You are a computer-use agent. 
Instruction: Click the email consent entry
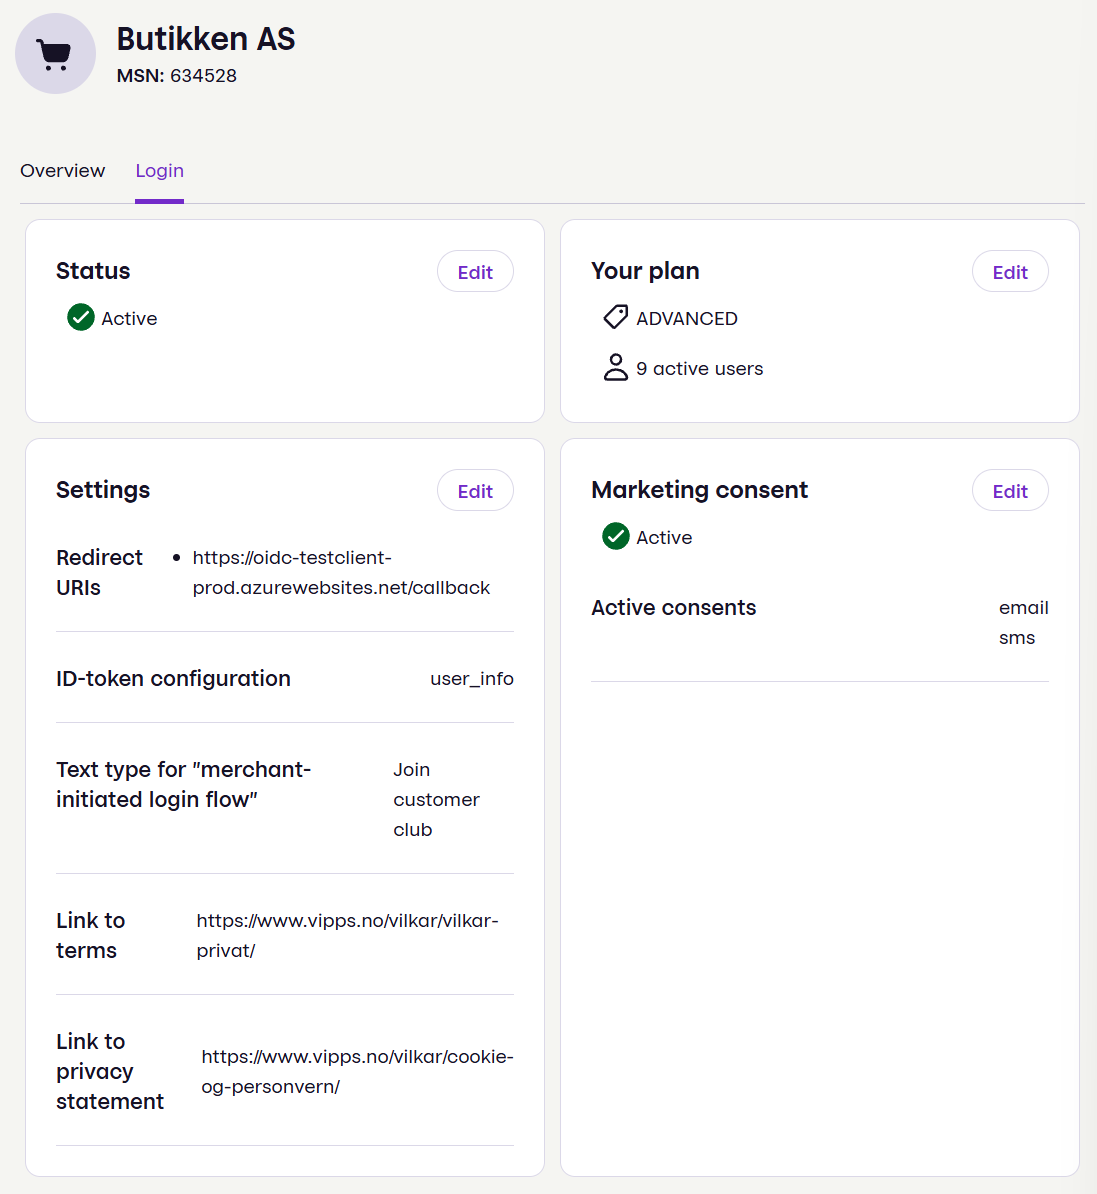pos(1023,607)
